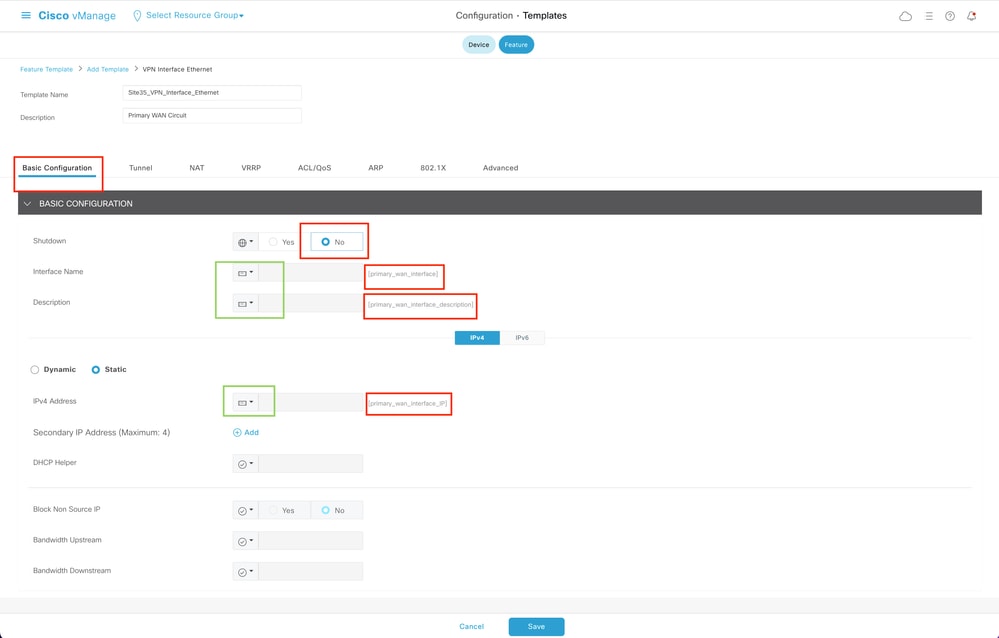The height and width of the screenshot is (638, 999).
Task: Switch to the IPv4 toggle
Action: (477, 338)
